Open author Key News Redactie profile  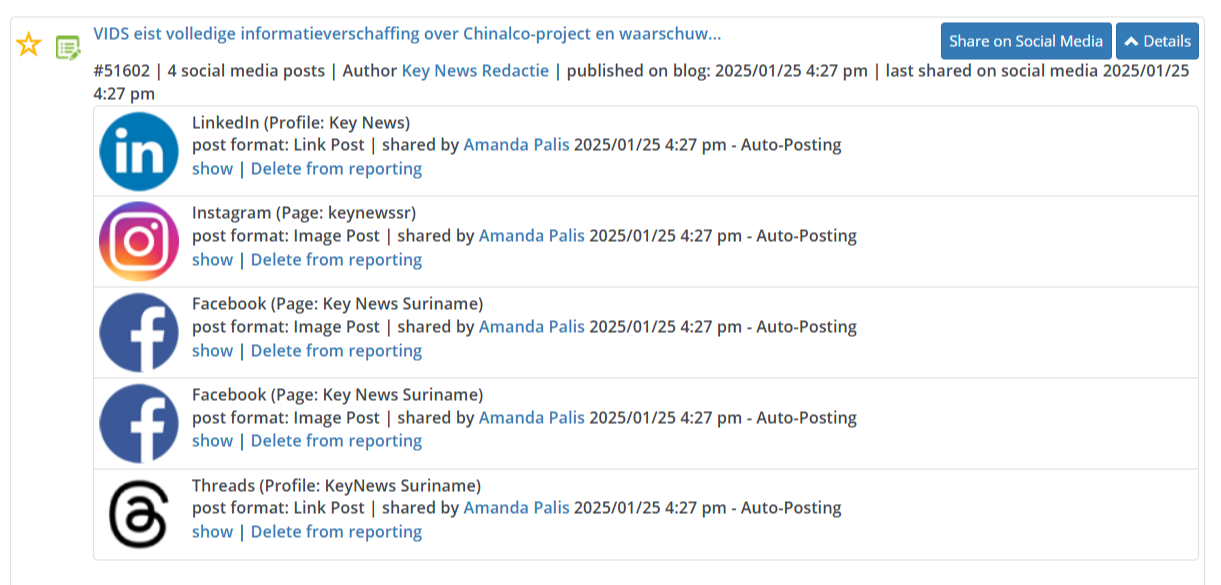coord(475,71)
